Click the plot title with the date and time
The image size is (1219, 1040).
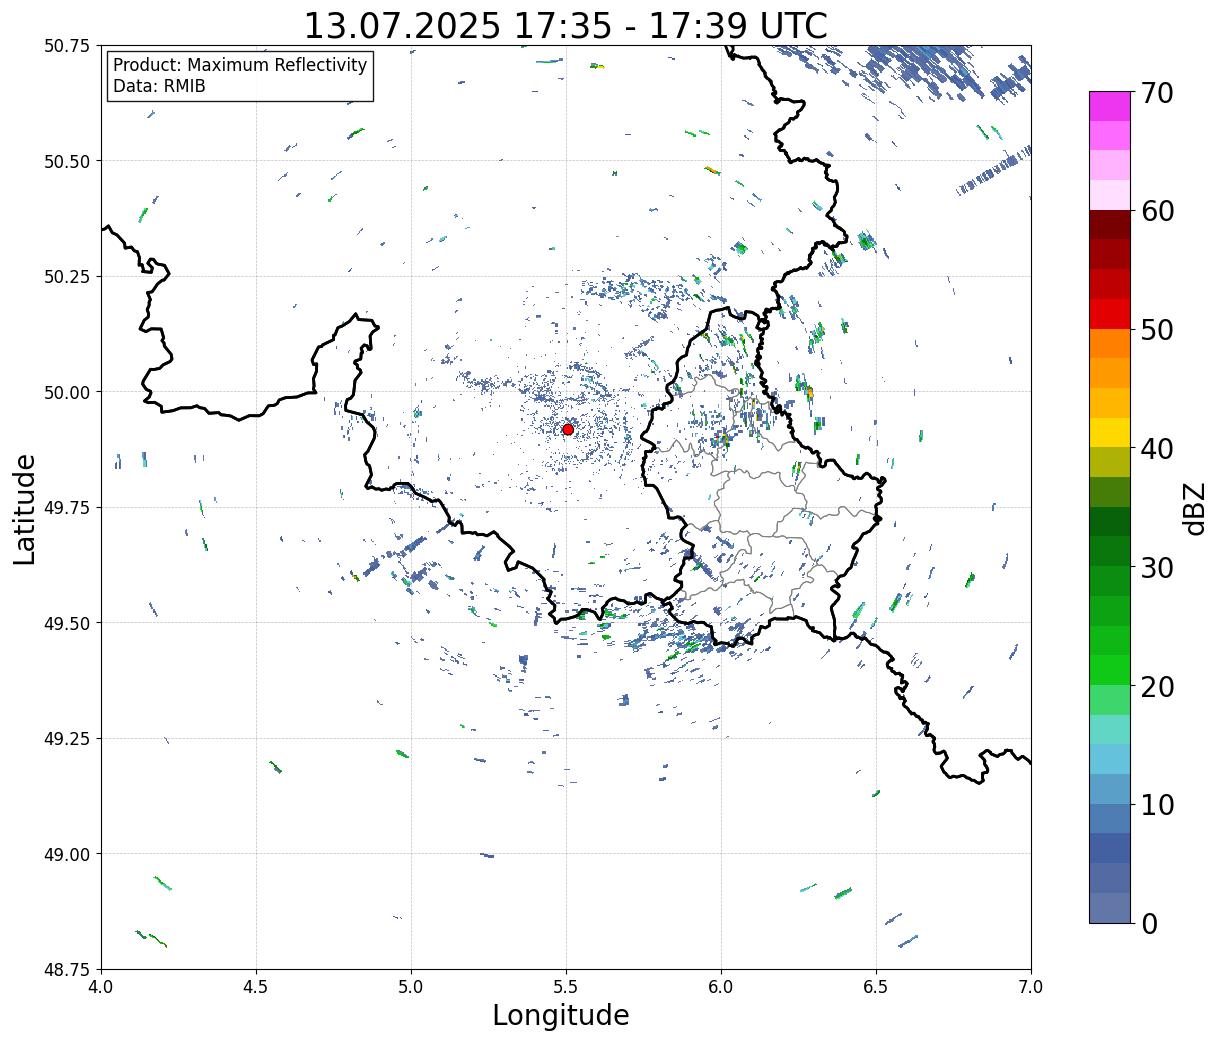click(565, 25)
